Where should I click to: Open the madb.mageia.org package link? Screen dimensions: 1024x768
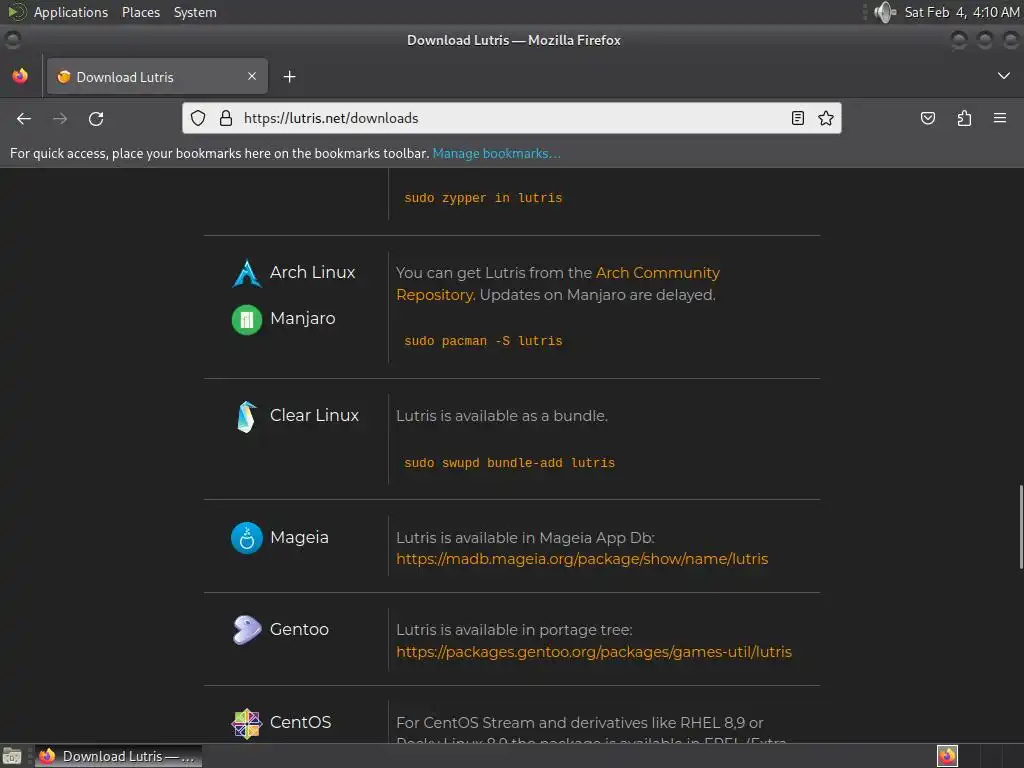pos(582,559)
